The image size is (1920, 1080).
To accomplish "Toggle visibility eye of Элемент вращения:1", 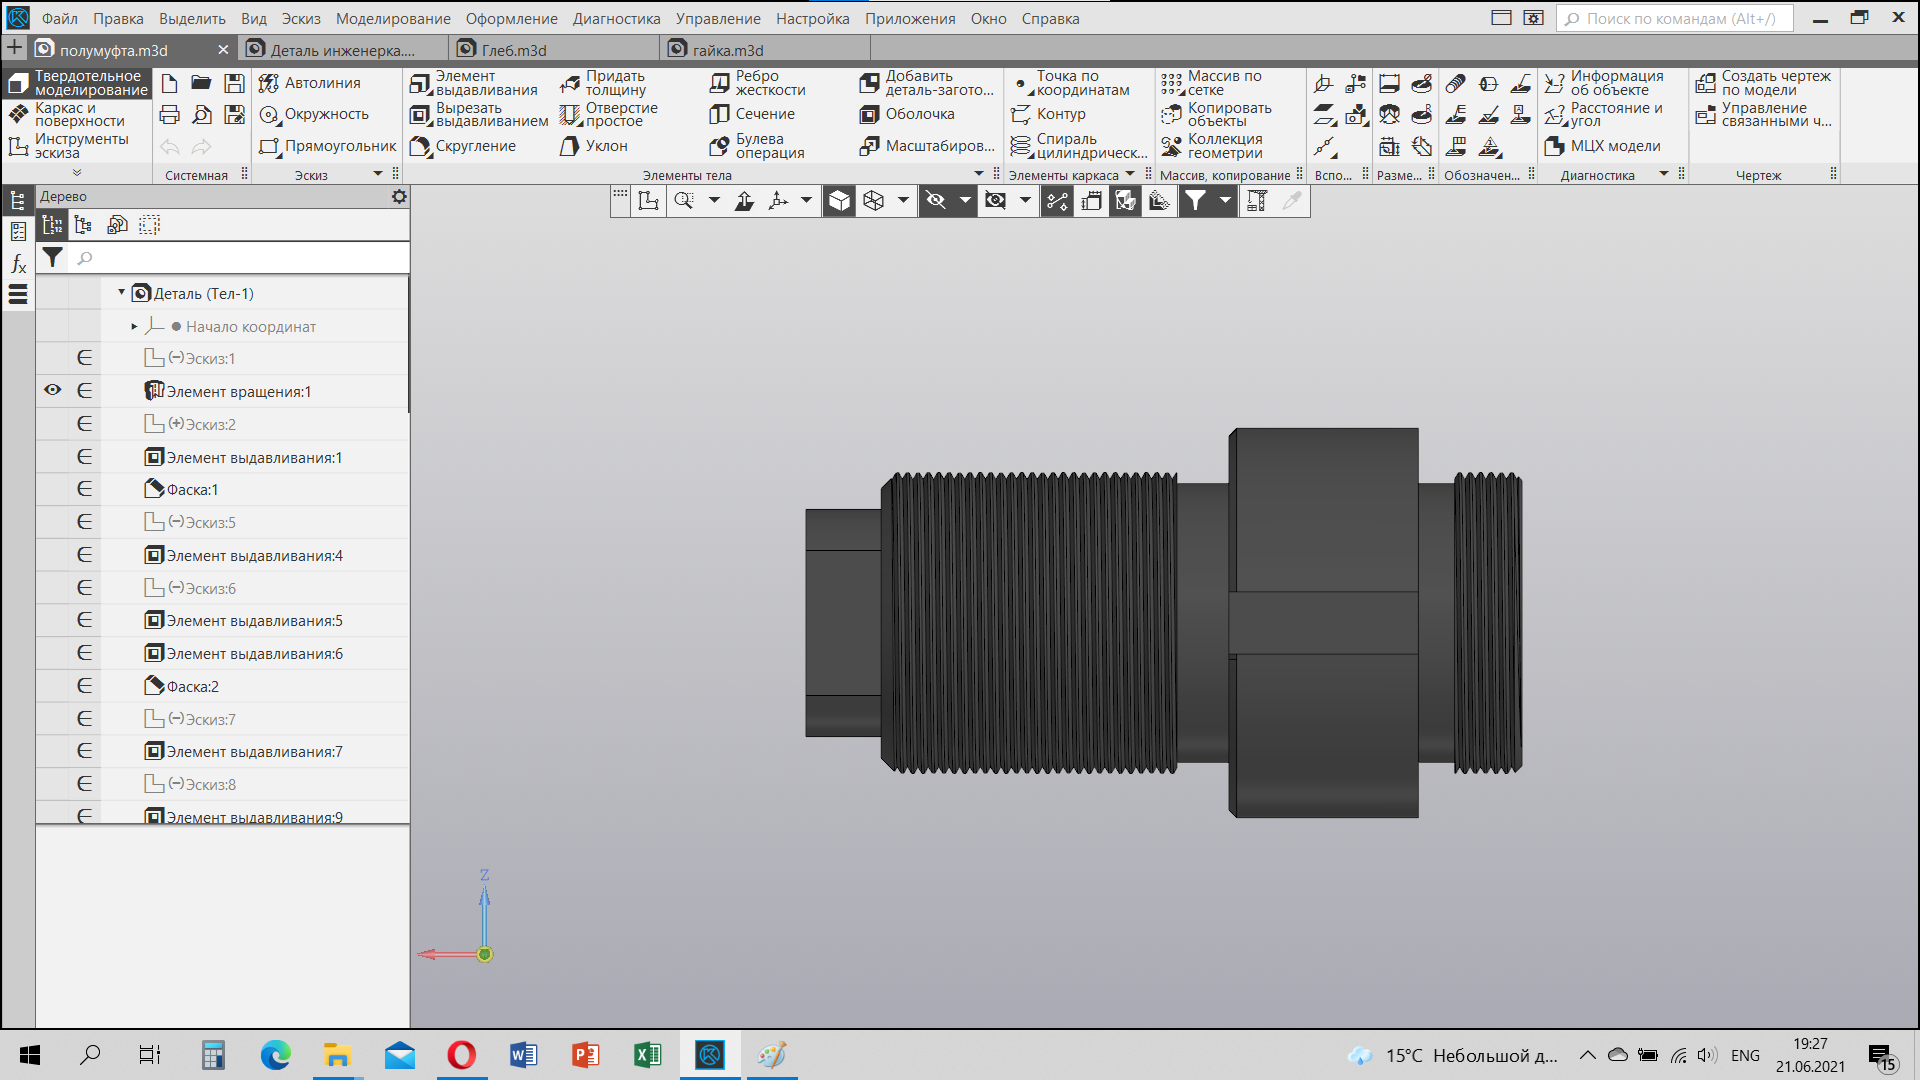I will (x=52, y=390).
